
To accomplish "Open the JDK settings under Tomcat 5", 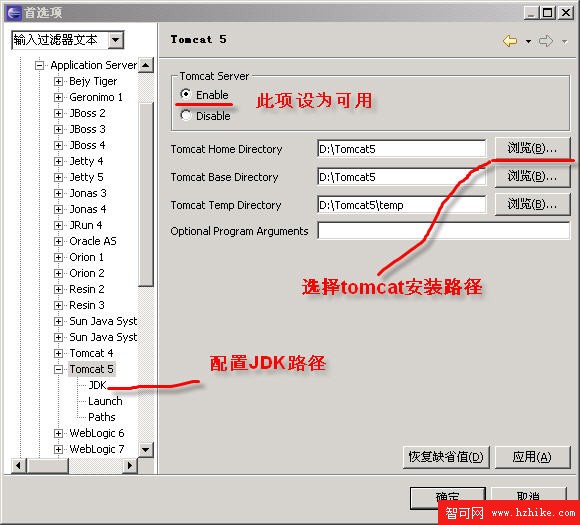I will (x=97, y=385).
